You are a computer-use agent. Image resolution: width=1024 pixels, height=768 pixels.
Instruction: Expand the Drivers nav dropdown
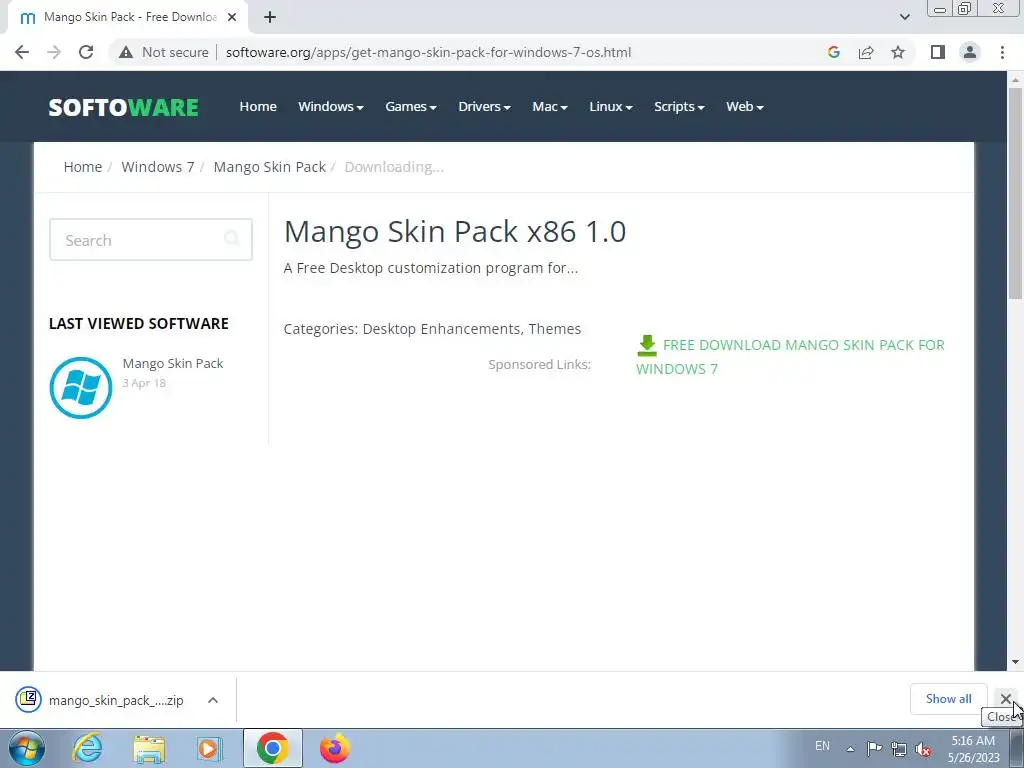(485, 106)
